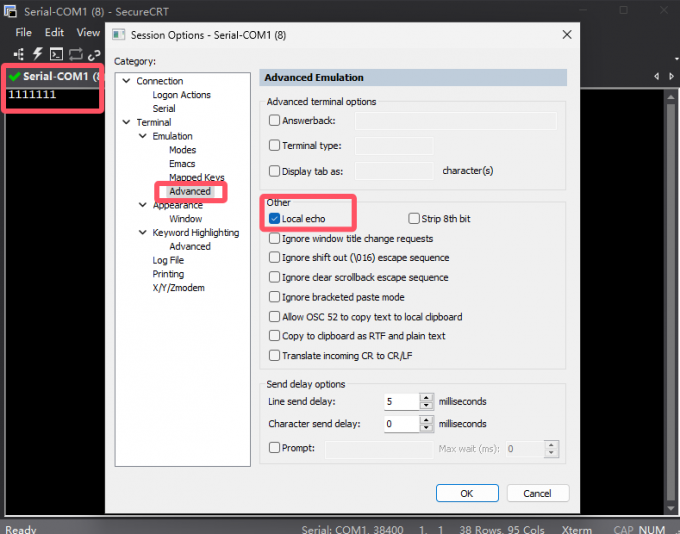Click the terminal vertical scrollbar down arrow
Viewport: 680px width, 534px height.
pyautogui.click(x=671, y=508)
